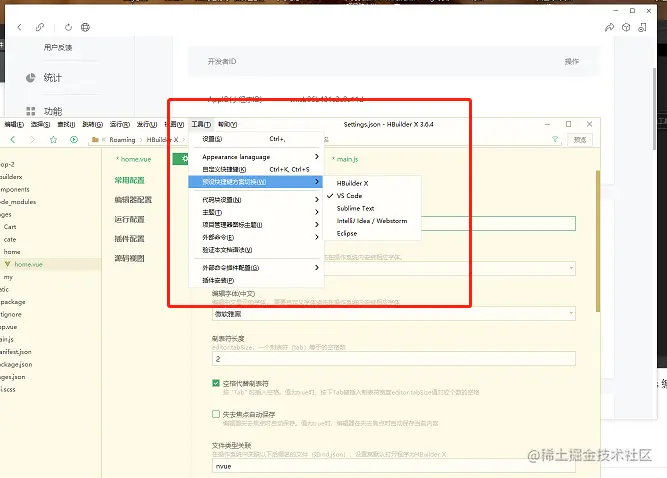Select Cart folder in project tree

(x=10, y=227)
